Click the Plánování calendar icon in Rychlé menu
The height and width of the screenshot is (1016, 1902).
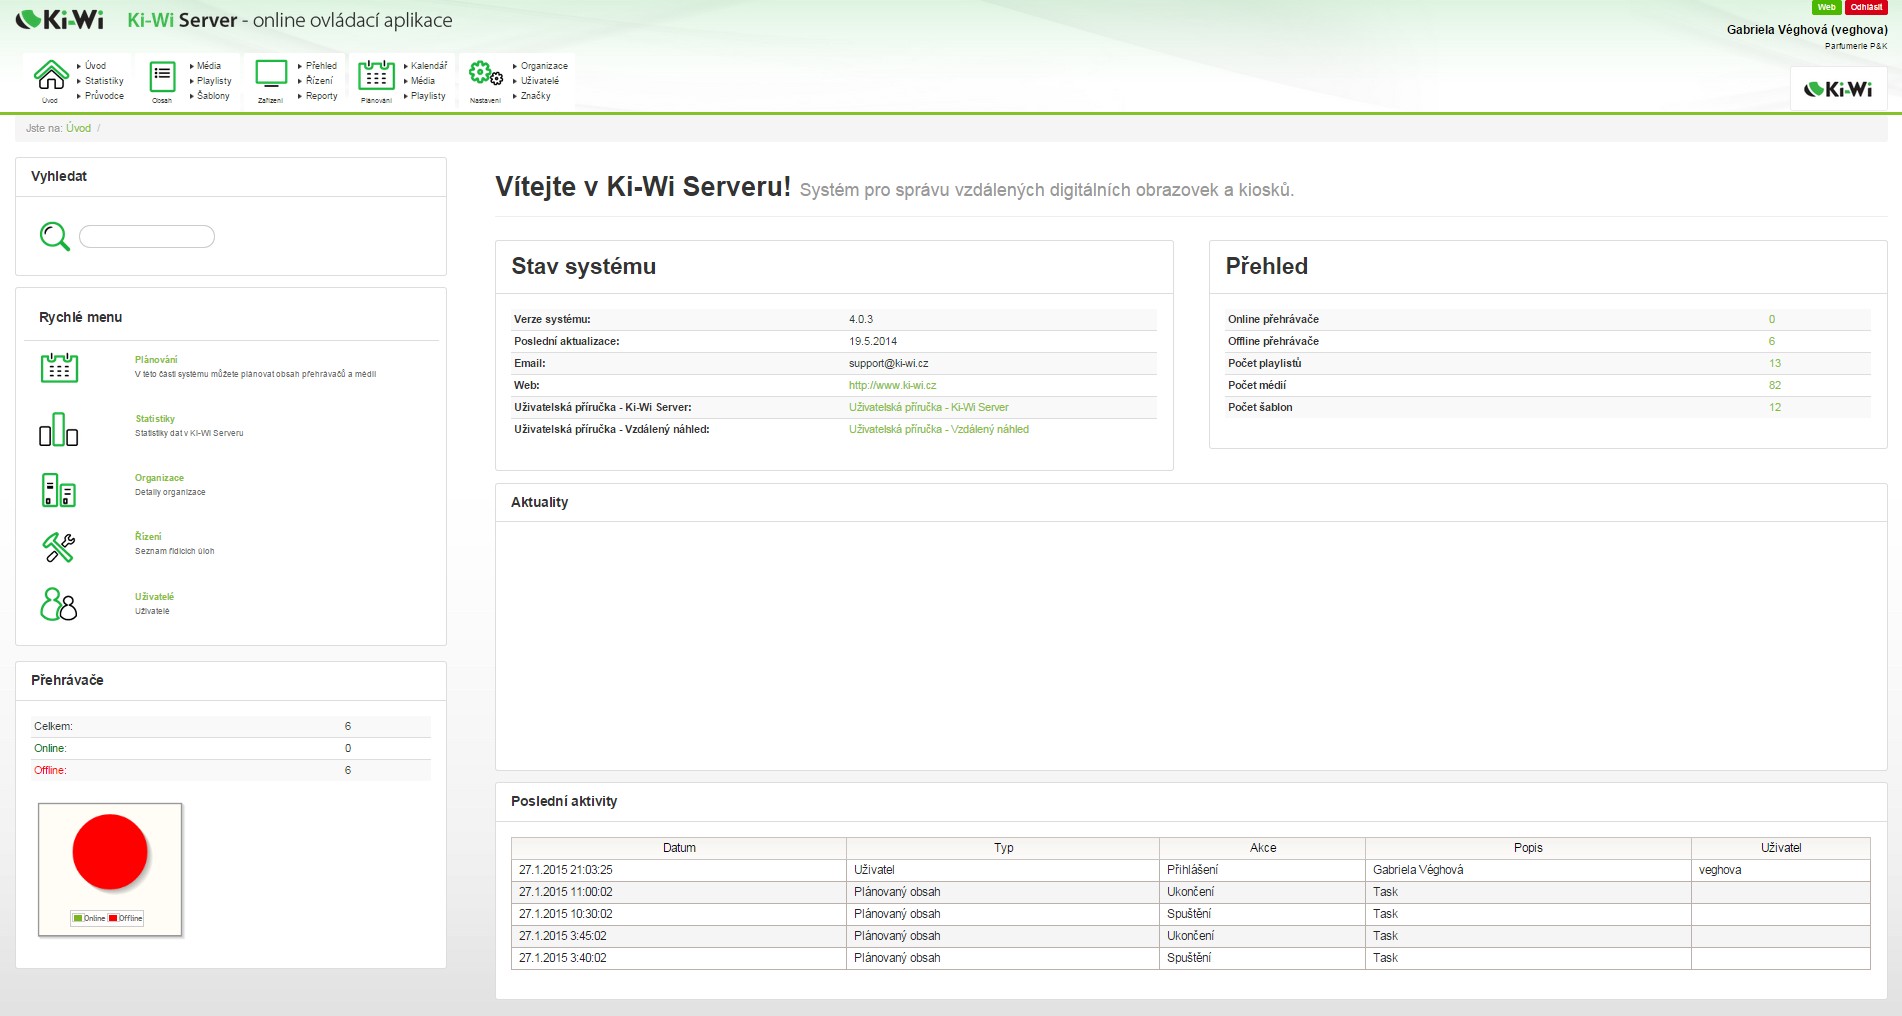(59, 367)
